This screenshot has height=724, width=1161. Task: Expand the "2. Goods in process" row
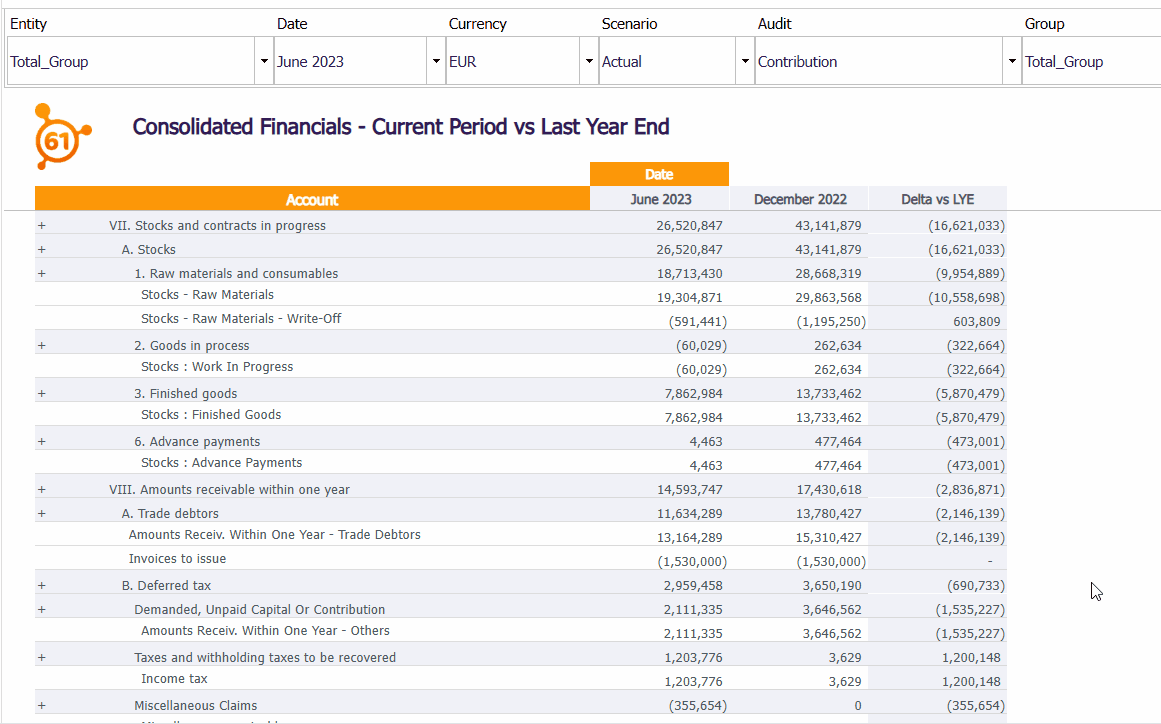(x=41, y=345)
